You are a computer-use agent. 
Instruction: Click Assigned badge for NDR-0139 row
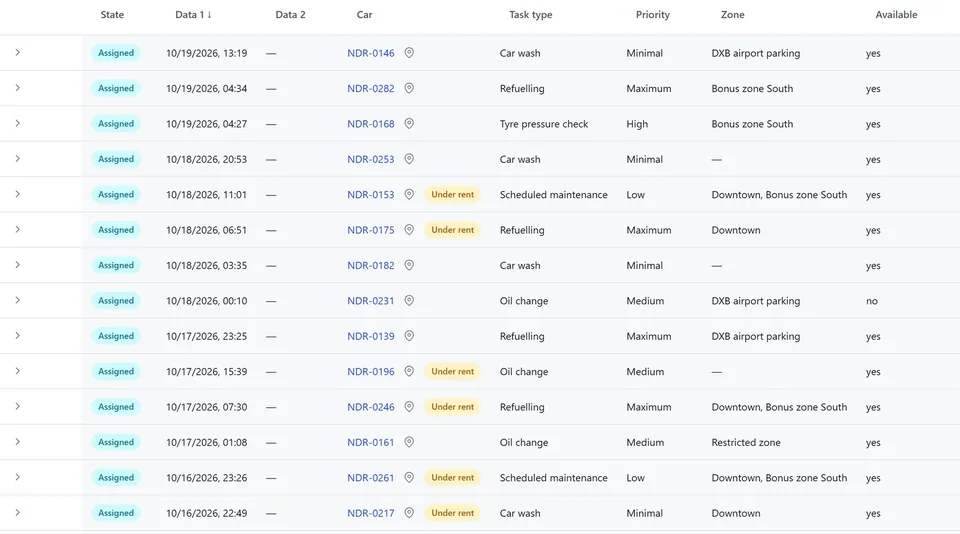(x=116, y=336)
